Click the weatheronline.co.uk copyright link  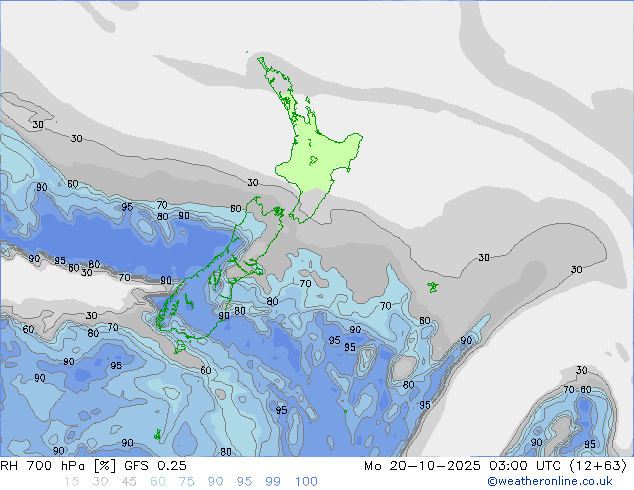[550, 481]
